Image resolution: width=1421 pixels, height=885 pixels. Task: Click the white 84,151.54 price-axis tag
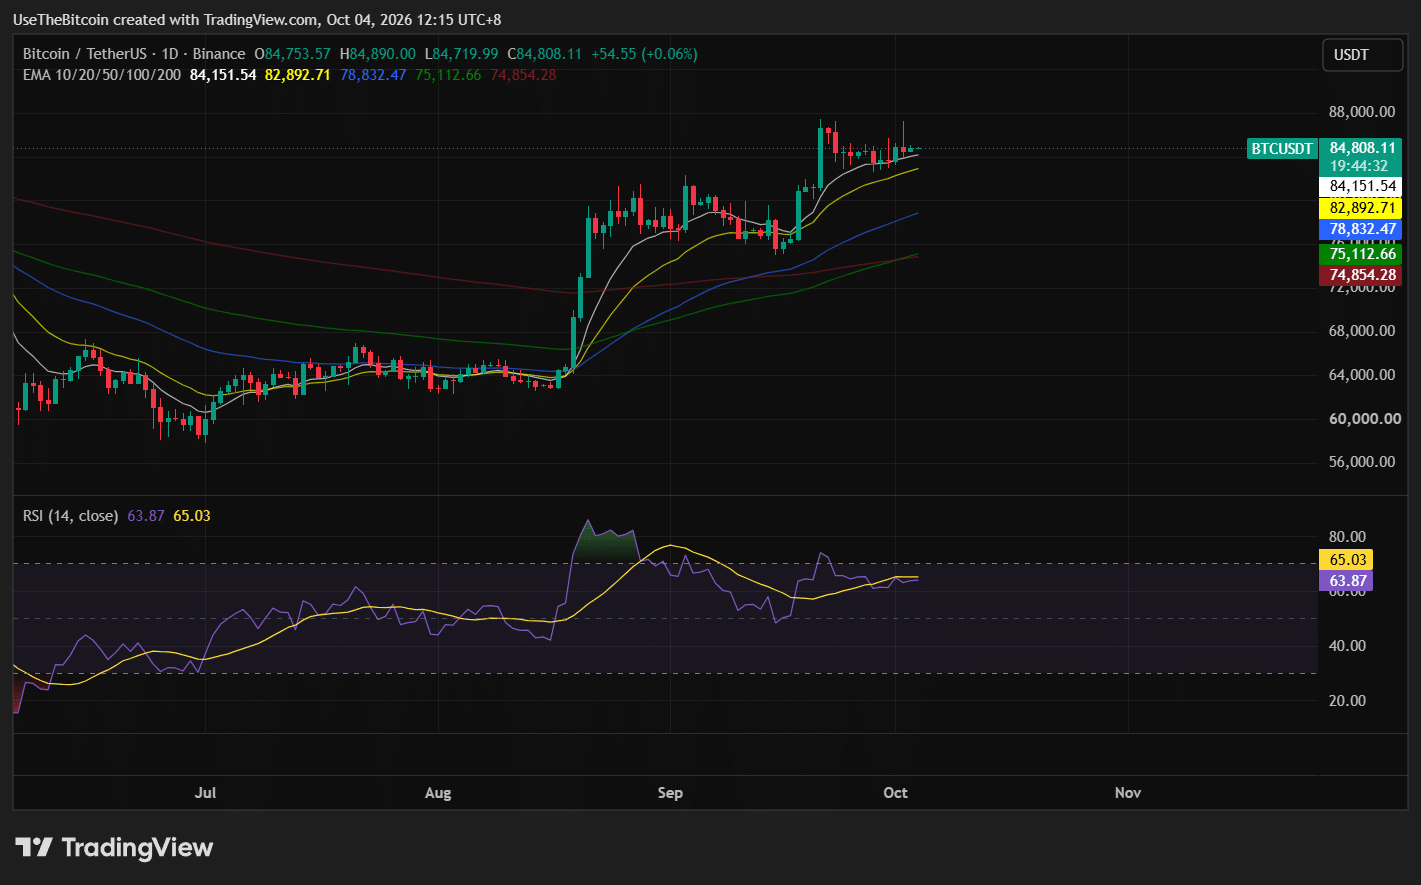tap(1362, 186)
